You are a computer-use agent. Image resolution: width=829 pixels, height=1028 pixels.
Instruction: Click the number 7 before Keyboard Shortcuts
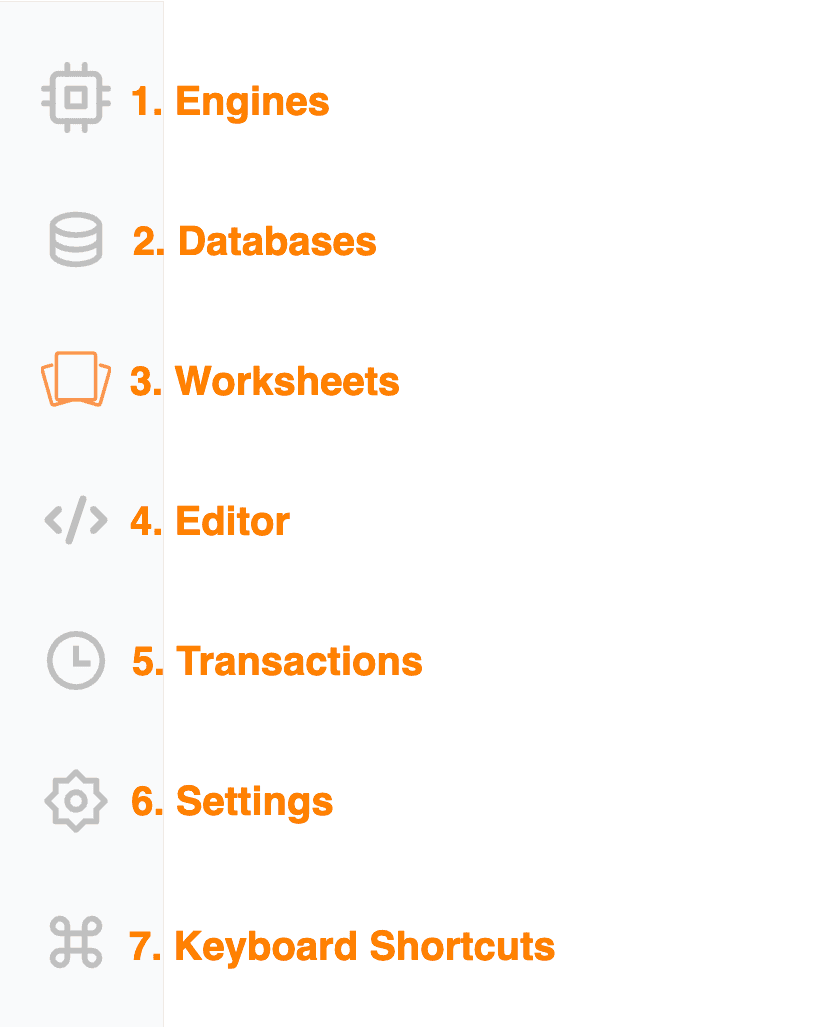click(143, 946)
